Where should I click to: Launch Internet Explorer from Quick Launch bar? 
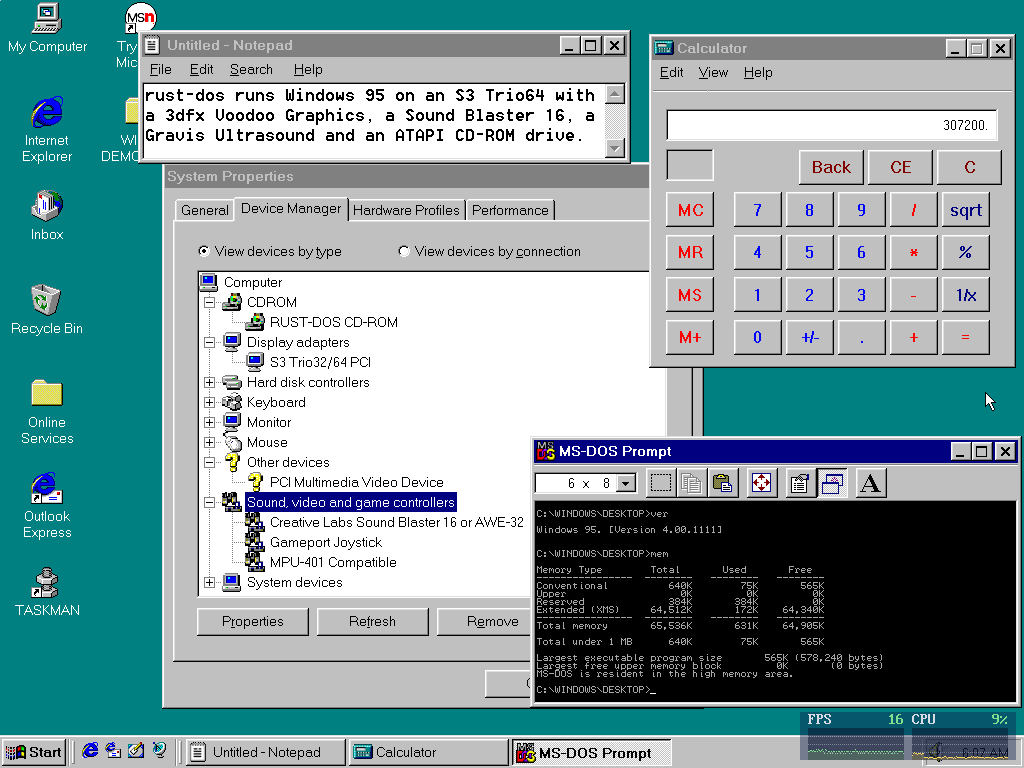click(90, 751)
